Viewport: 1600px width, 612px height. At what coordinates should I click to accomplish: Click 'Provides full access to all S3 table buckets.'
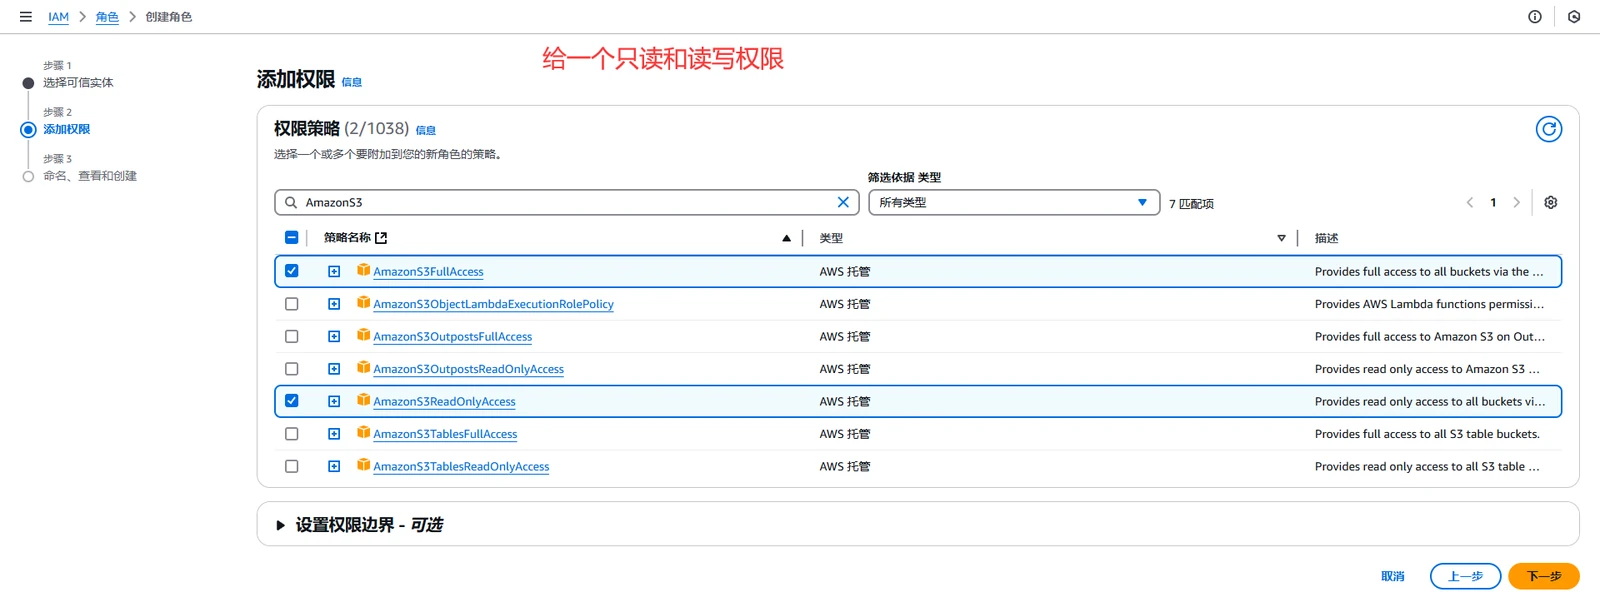pyautogui.click(x=1427, y=434)
